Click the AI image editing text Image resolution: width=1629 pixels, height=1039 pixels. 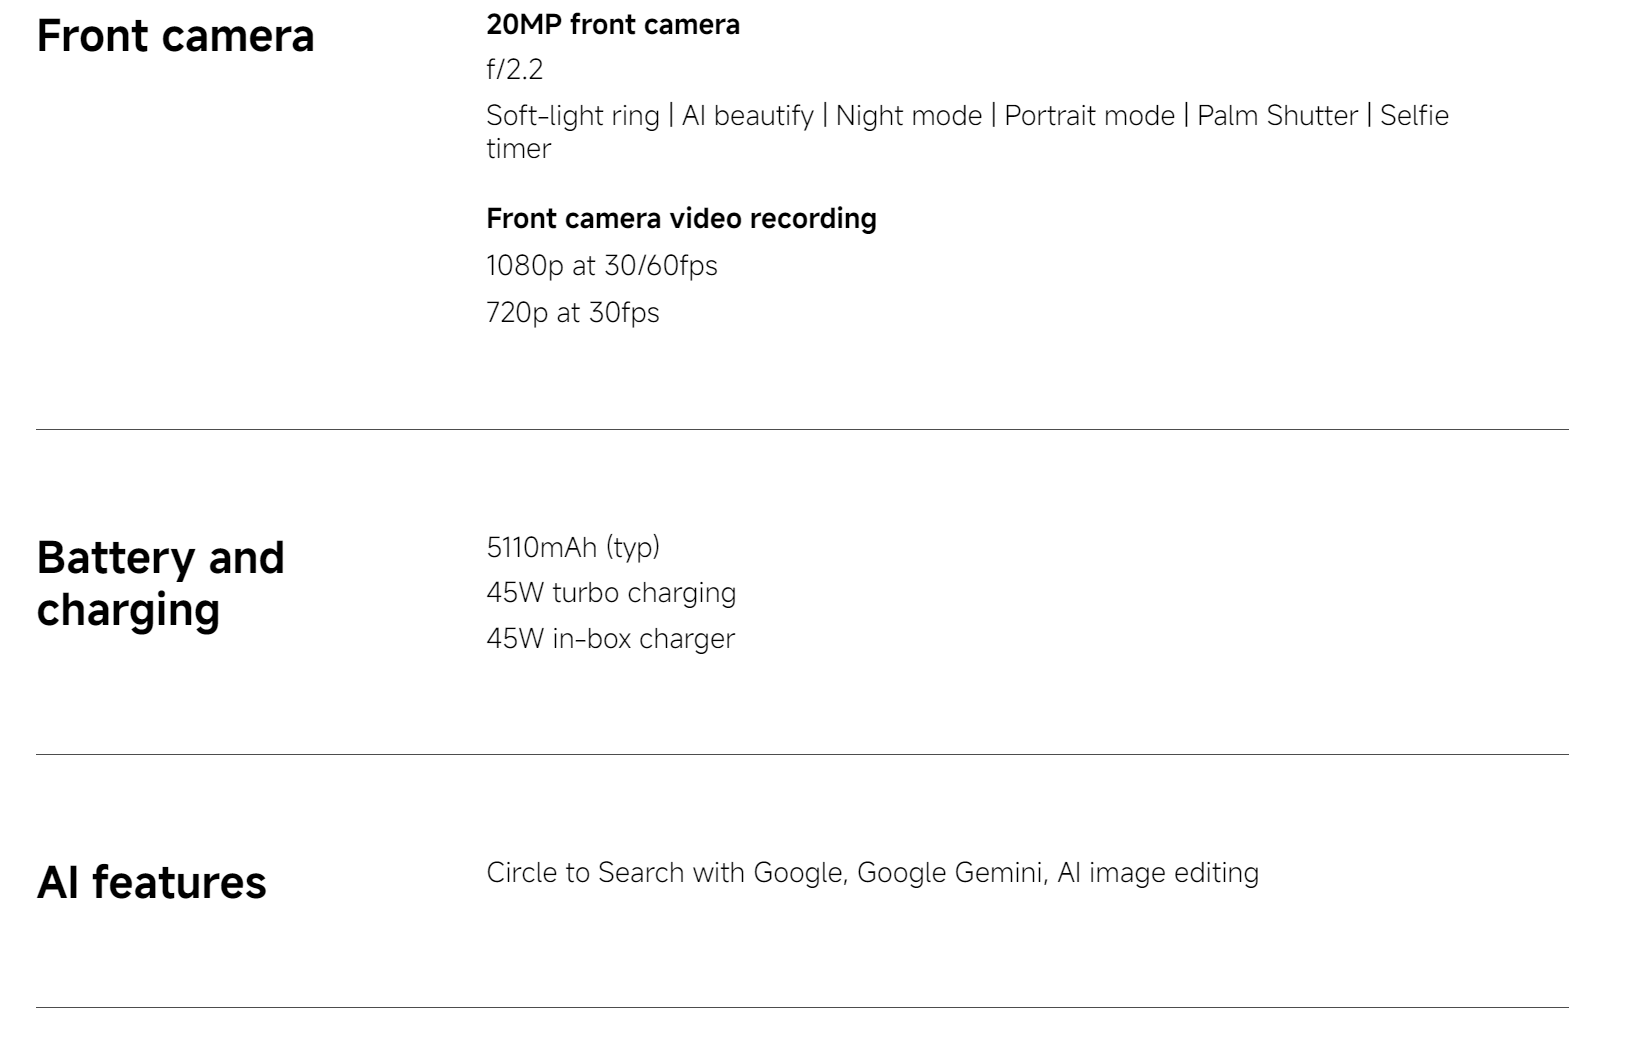[x=1158, y=873]
